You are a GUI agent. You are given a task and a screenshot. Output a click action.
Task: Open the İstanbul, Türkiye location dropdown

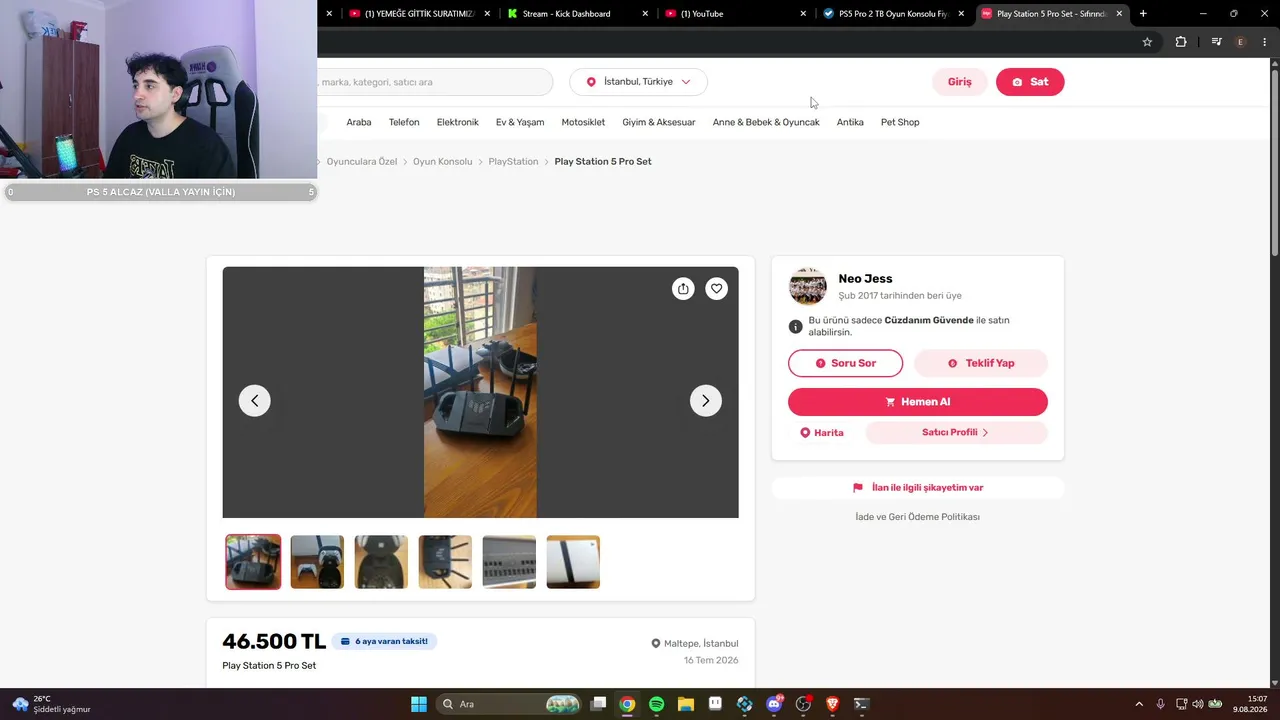tap(638, 82)
